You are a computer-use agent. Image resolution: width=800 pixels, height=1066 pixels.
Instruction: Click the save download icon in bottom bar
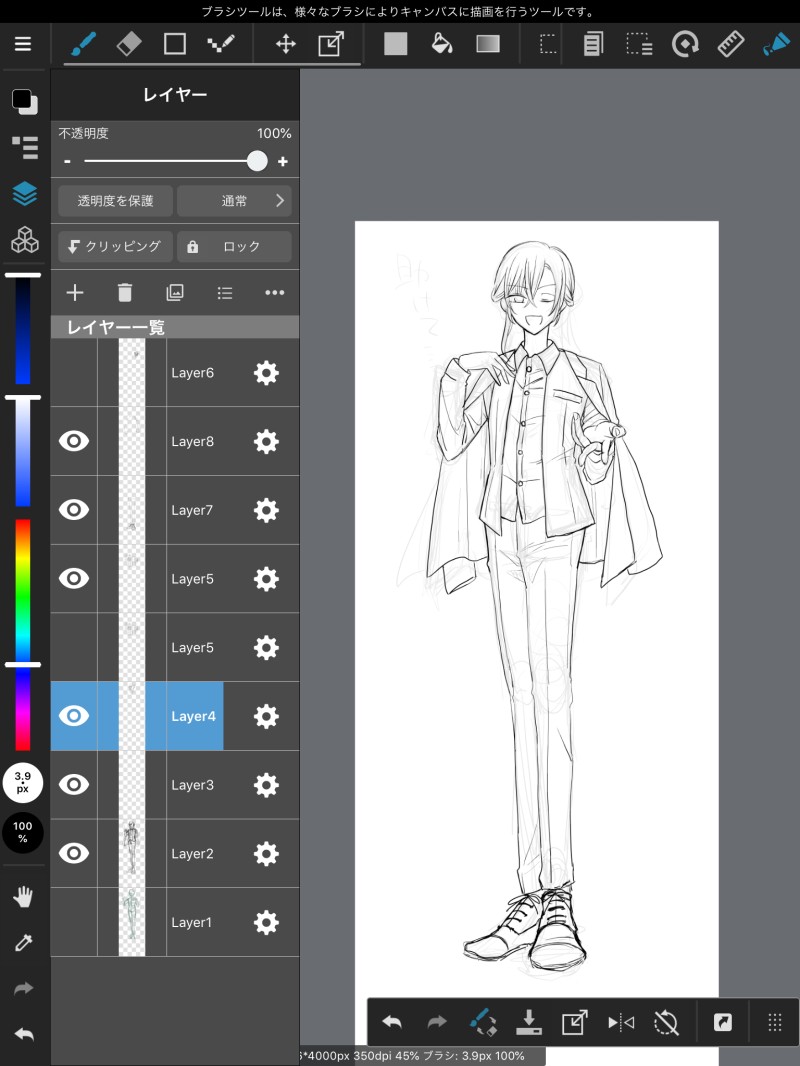[x=529, y=1022]
